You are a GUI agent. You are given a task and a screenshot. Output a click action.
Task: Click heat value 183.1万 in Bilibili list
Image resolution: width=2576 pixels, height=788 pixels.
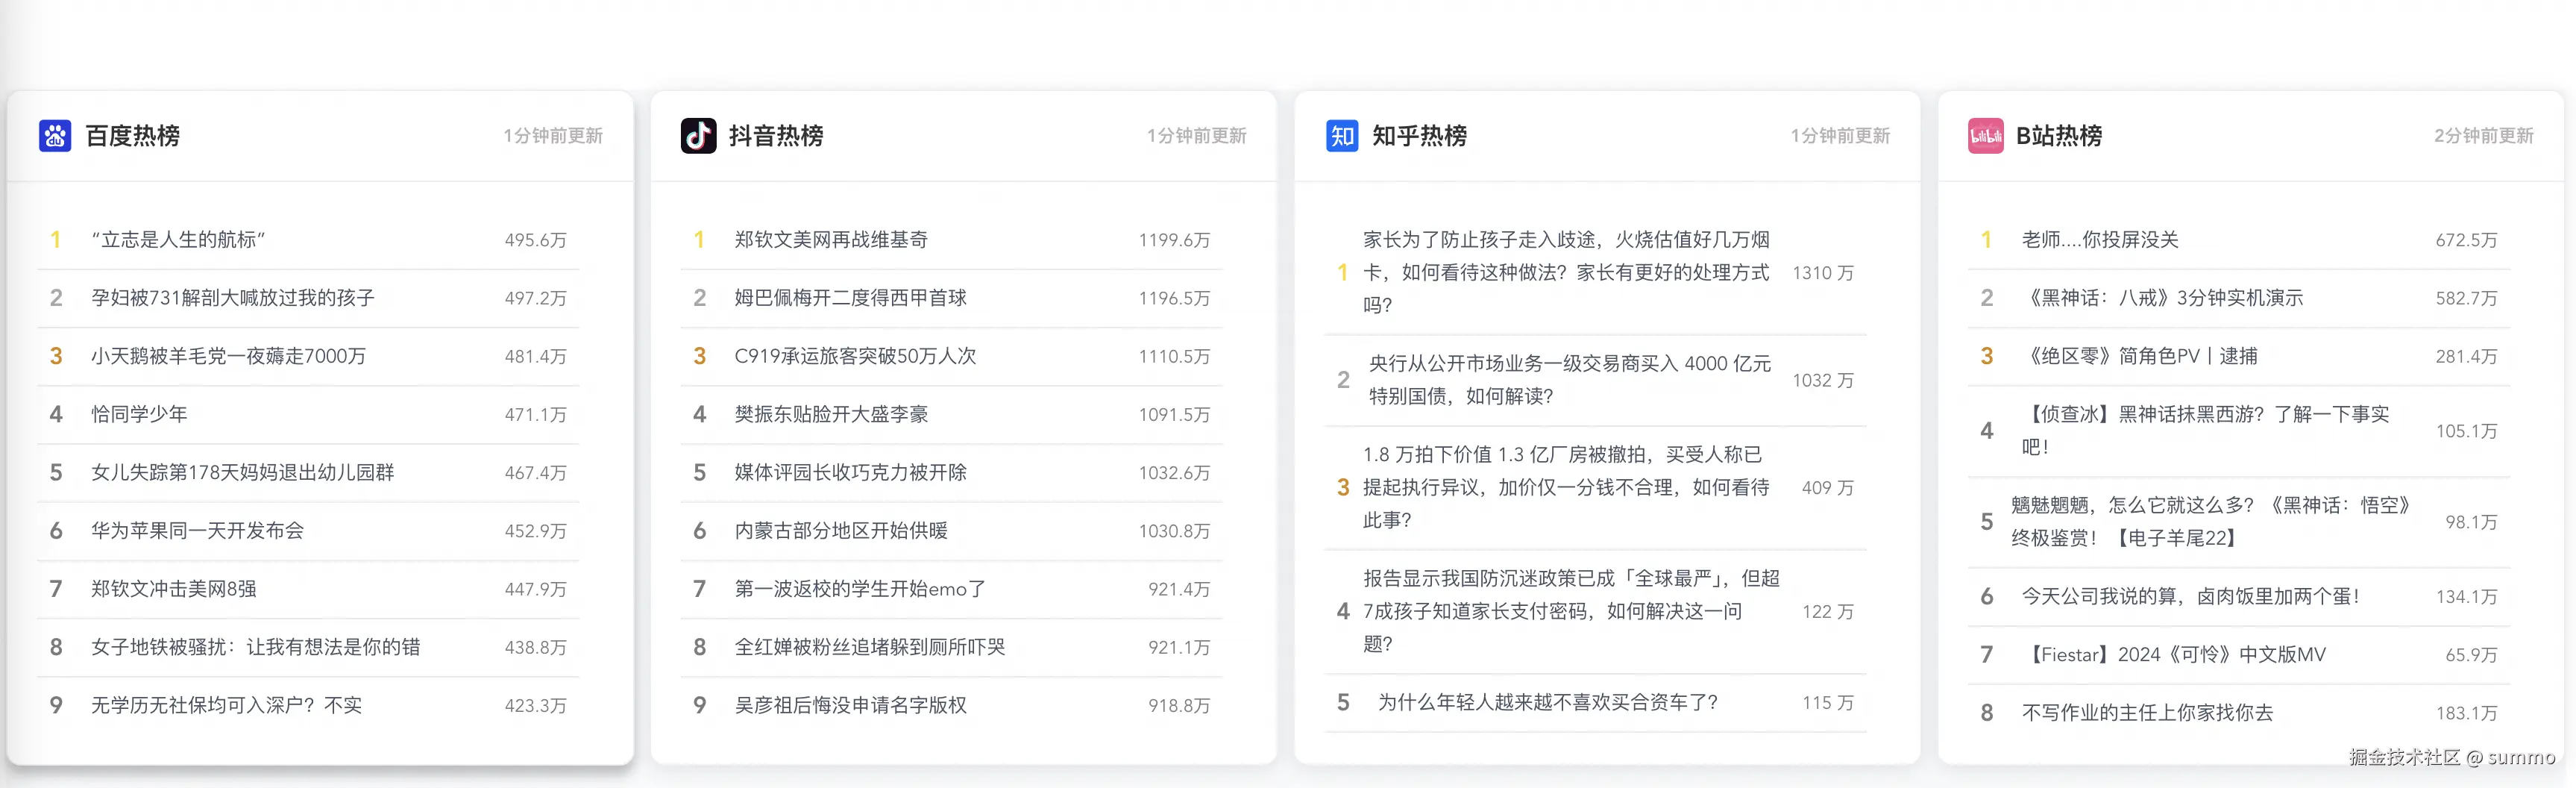(x=2466, y=713)
